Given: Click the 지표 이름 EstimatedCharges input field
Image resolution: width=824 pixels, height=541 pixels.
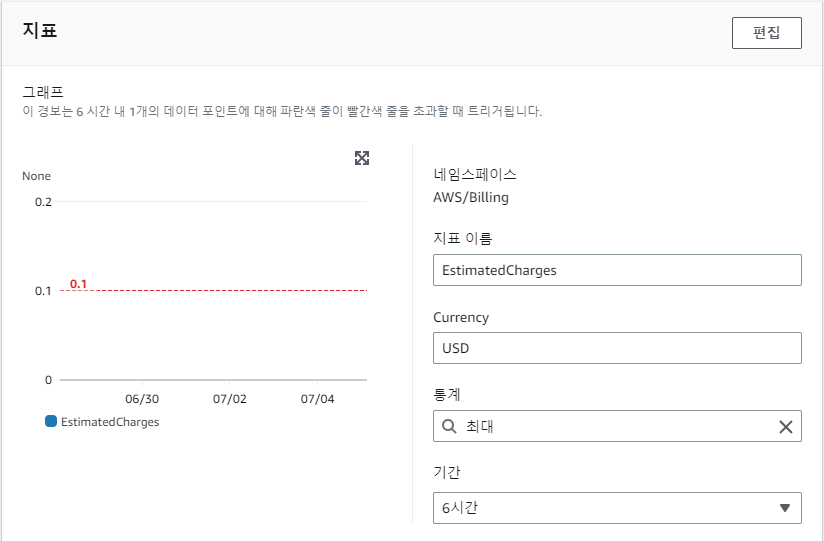Looking at the screenshot, I should pos(617,270).
